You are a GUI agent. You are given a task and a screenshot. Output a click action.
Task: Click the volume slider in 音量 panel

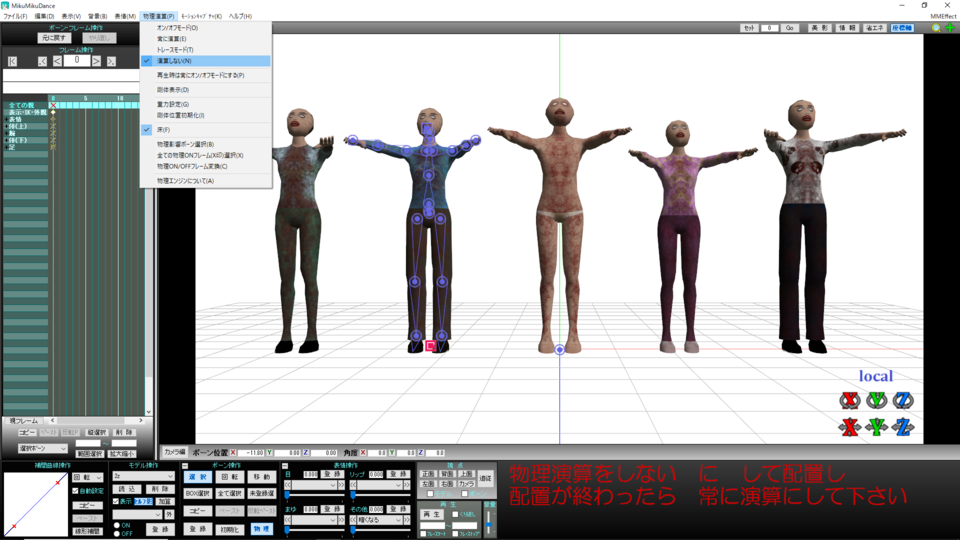489,522
